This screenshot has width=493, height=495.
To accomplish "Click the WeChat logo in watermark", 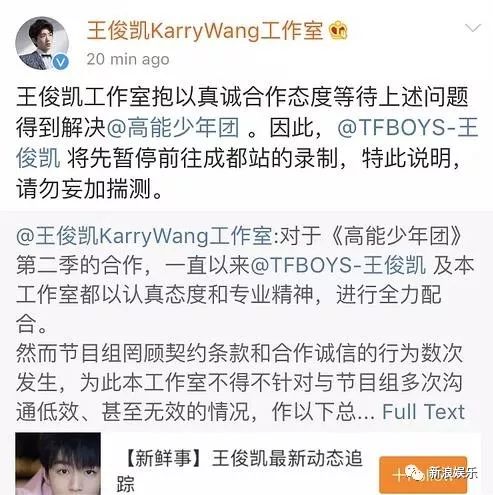I will click(416, 474).
